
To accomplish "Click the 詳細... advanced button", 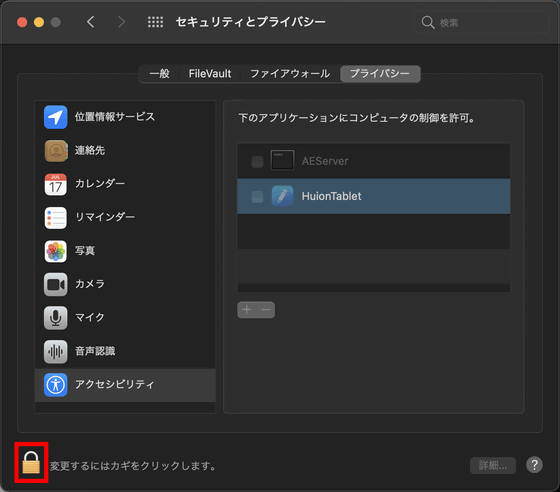I will click(492, 465).
